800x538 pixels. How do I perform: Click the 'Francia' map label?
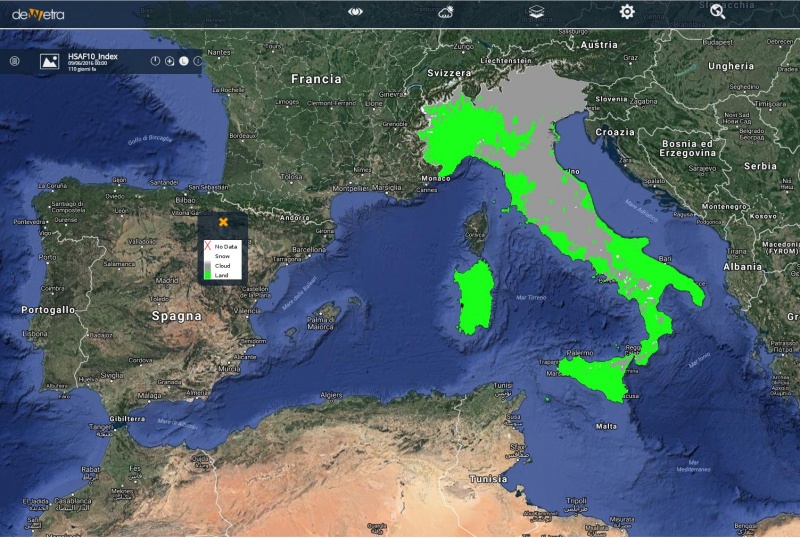point(316,79)
